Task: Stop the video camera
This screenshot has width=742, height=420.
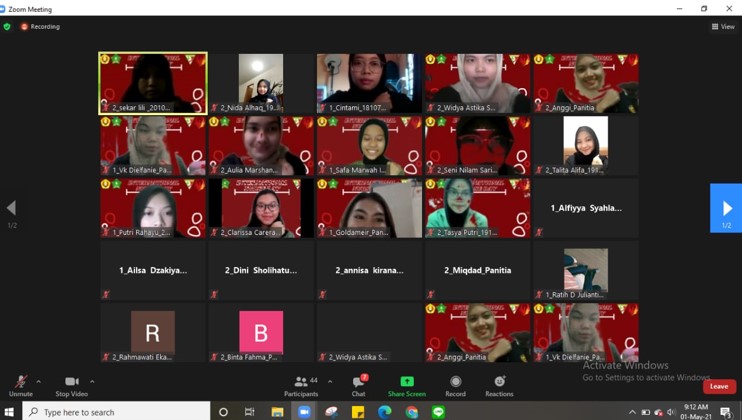Action: (x=71, y=382)
